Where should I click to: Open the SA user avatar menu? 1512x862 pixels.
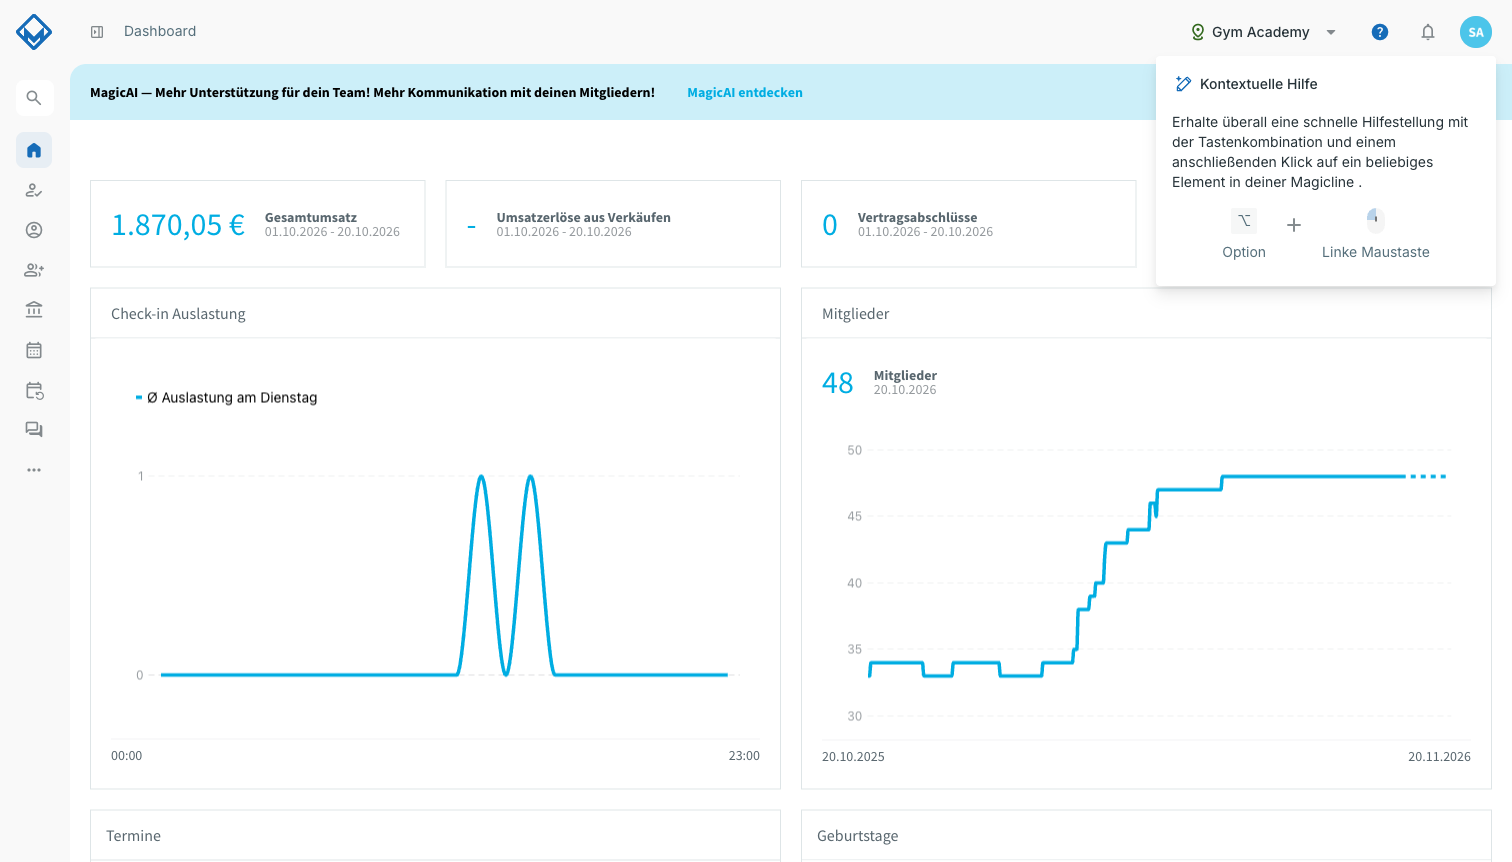1476,32
